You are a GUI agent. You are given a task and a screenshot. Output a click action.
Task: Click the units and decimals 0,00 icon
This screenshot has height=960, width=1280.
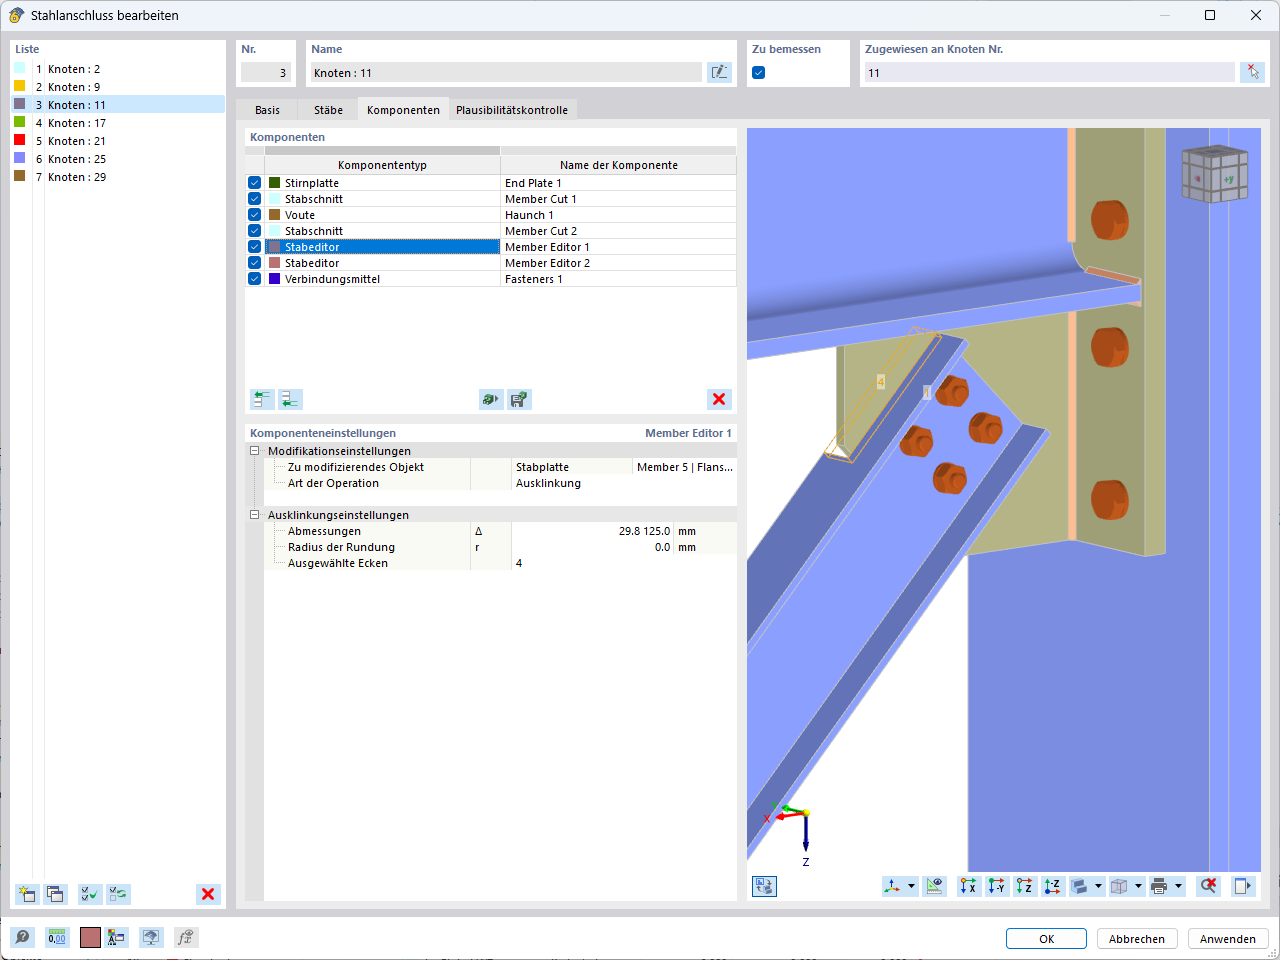click(57, 937)
